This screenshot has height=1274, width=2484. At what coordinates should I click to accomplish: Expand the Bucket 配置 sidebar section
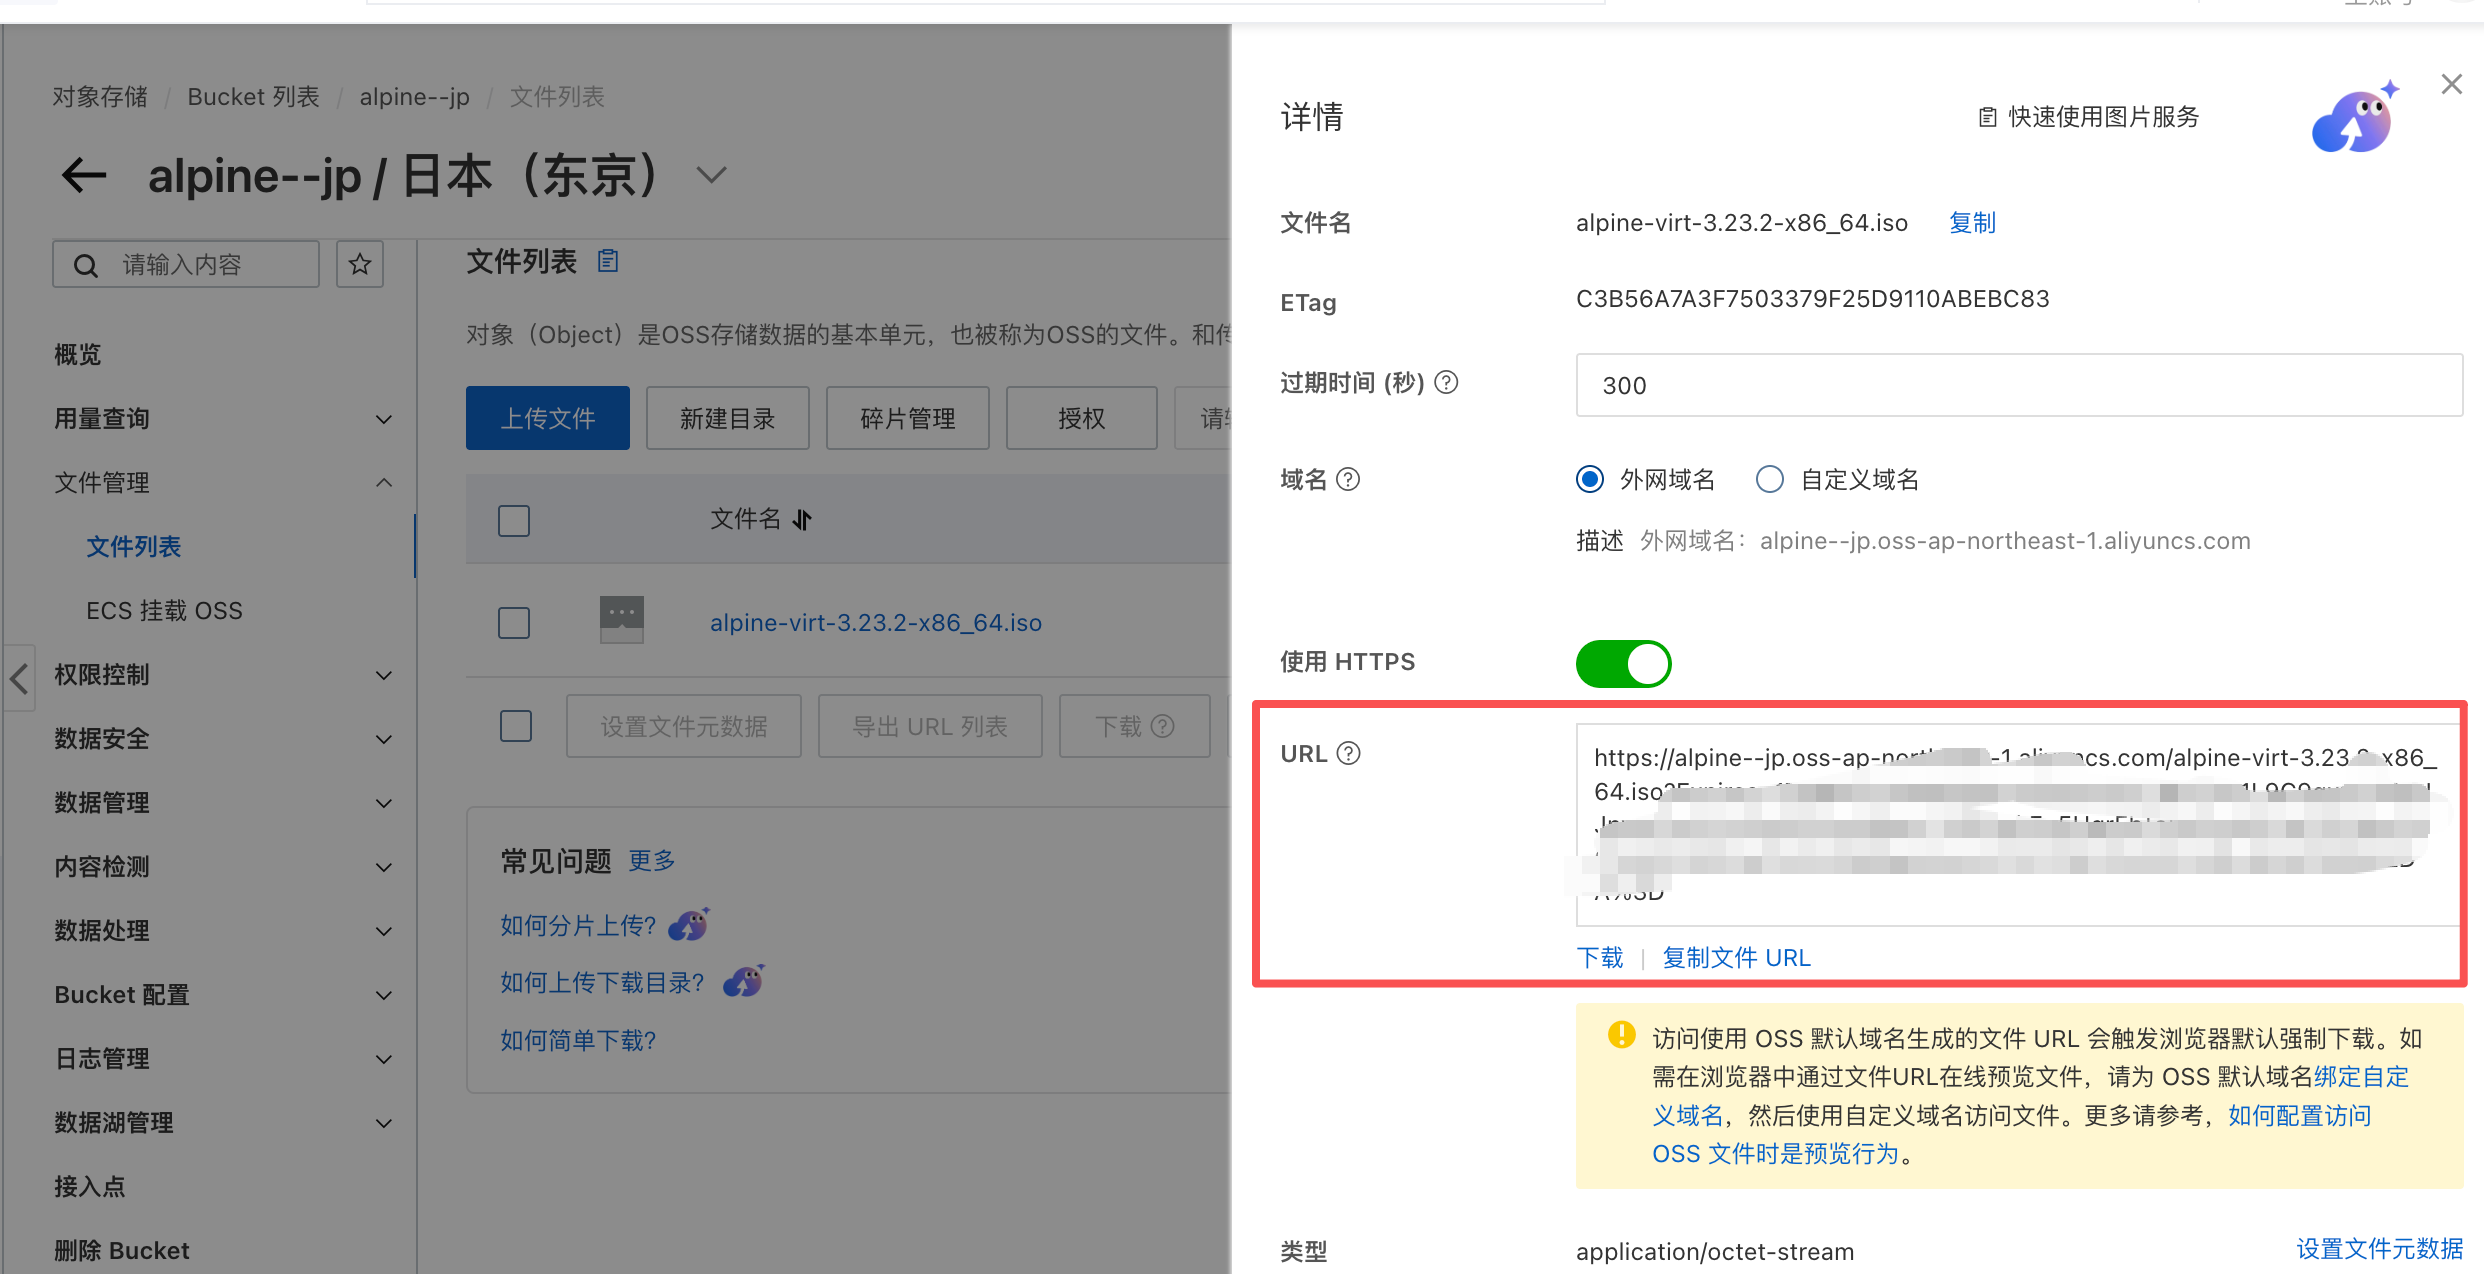[x=383, y=995]
